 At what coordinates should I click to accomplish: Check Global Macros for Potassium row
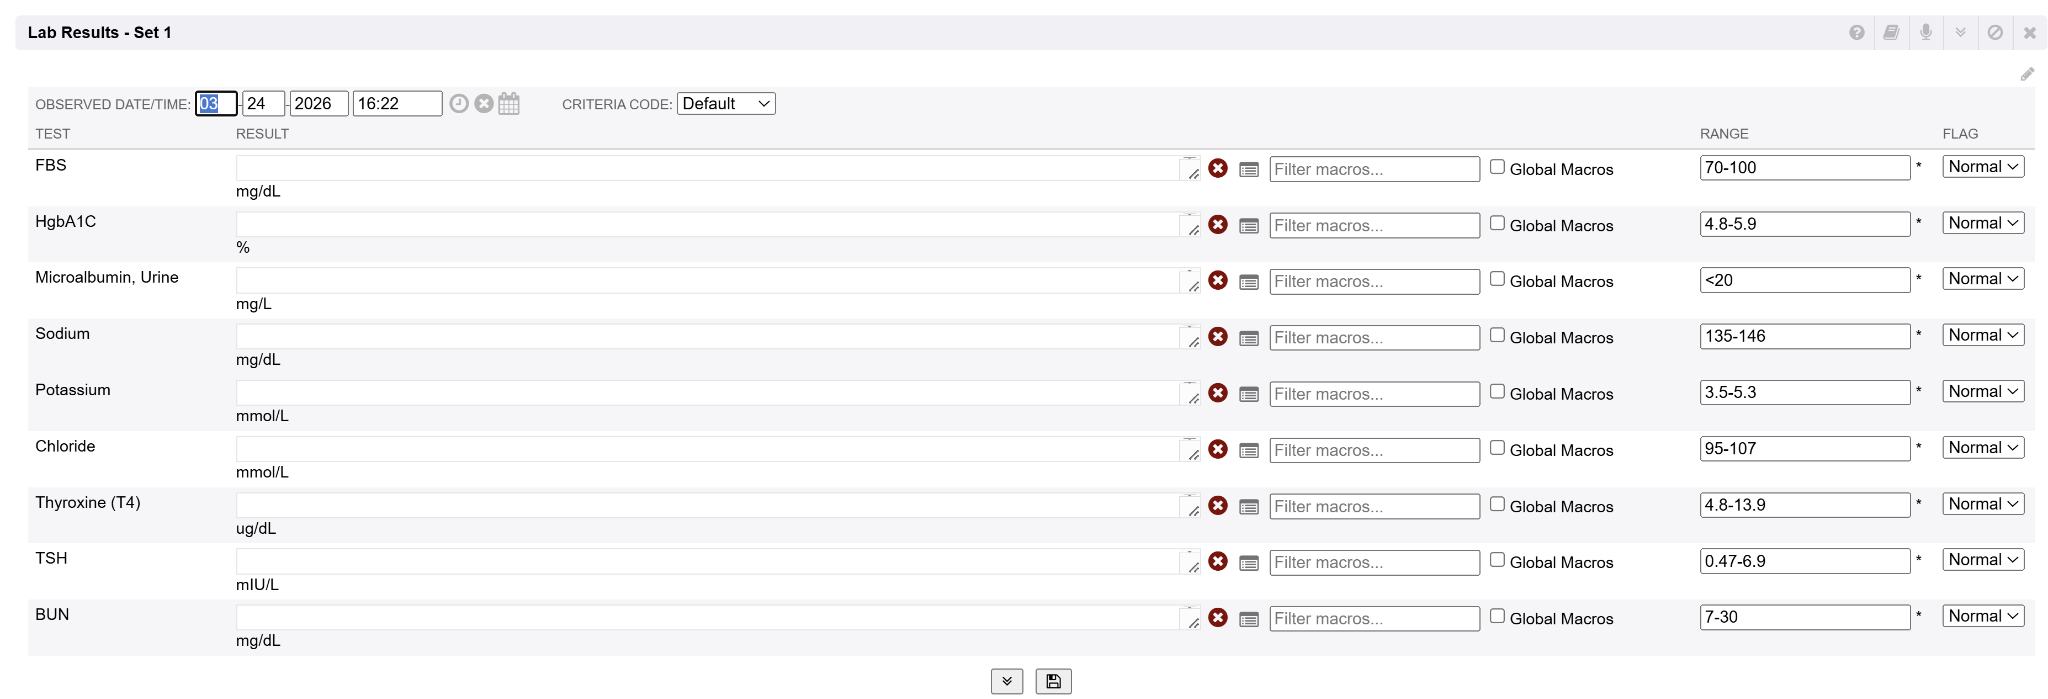click(1497, 392)
